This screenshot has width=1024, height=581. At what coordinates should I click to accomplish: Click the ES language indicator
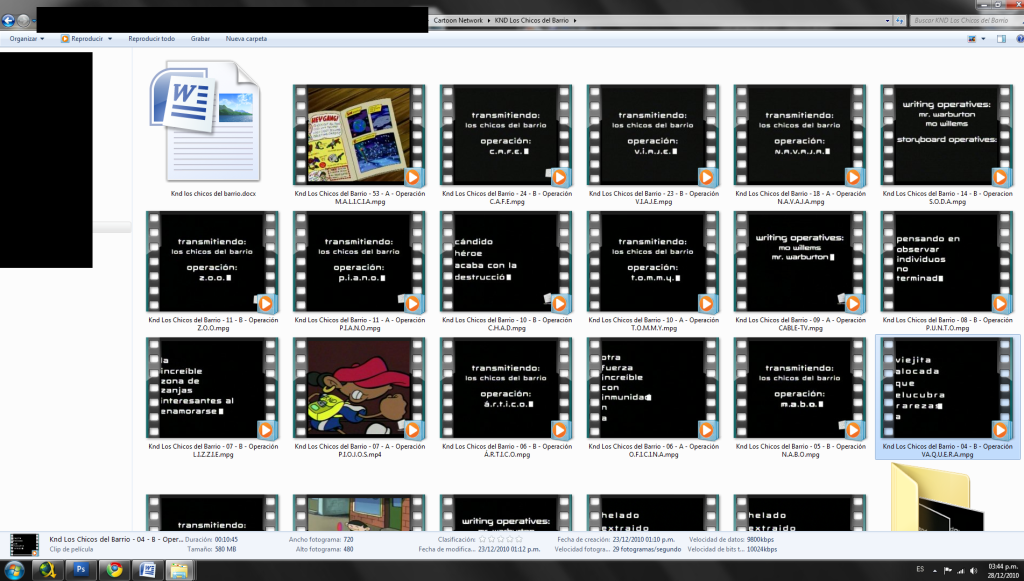point(920,569)
